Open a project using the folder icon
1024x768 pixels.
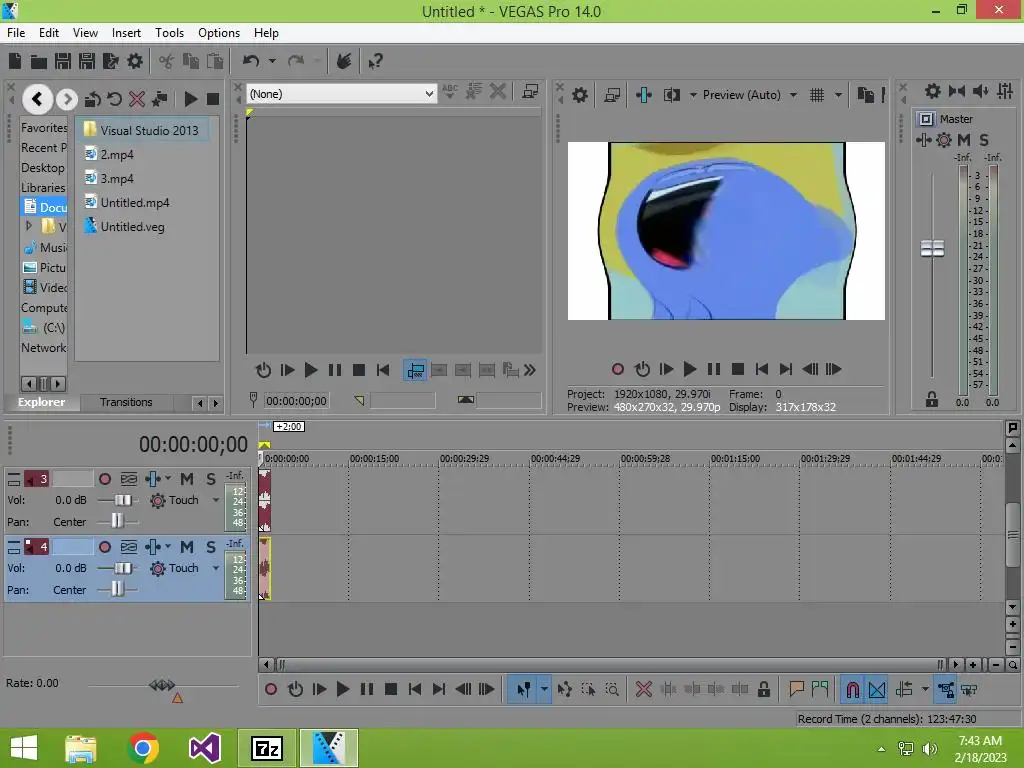pyautogui.click(x=39, y=61)
